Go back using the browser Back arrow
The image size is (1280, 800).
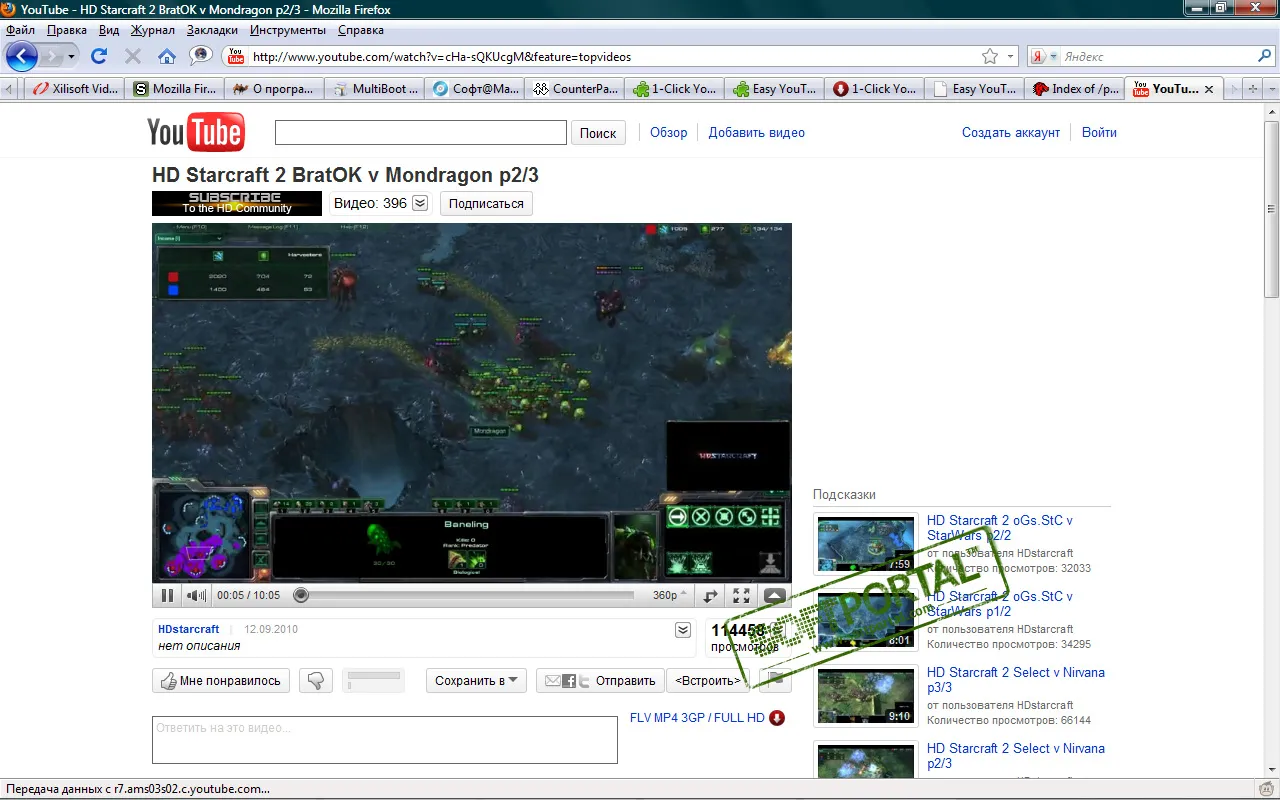pyautogui.click(x=22, y=56)
